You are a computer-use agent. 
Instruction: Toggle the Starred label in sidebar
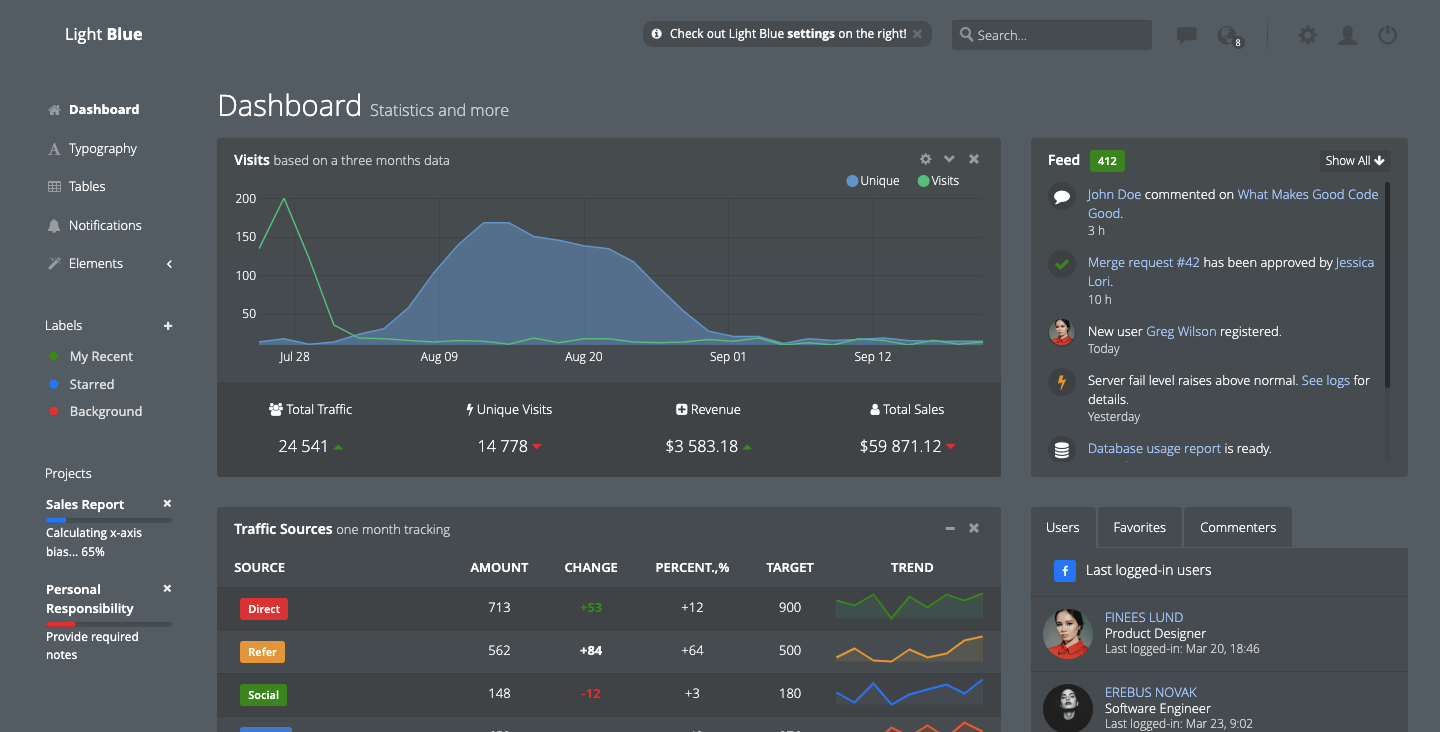coord(91,384)
